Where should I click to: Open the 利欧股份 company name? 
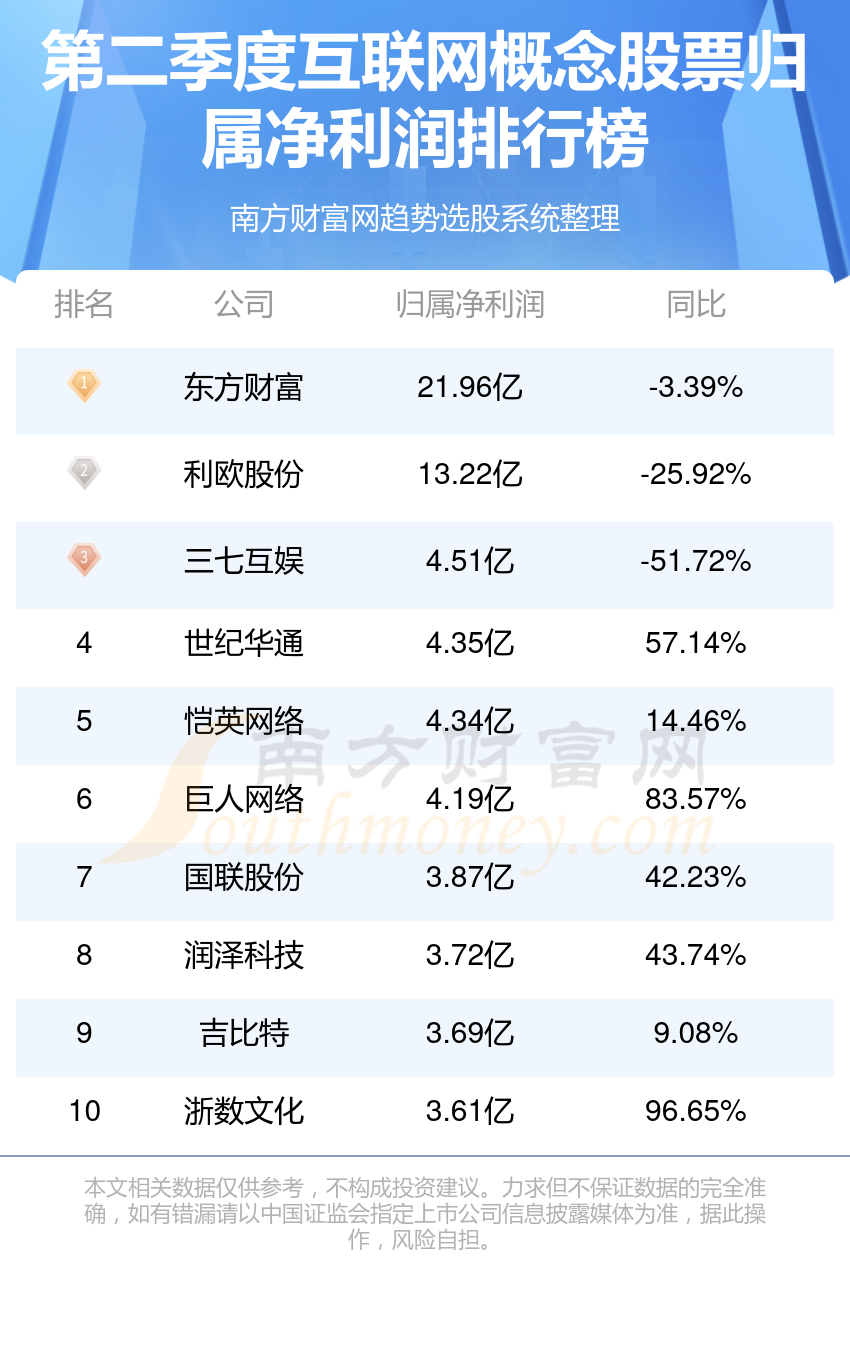coord(244,473)
